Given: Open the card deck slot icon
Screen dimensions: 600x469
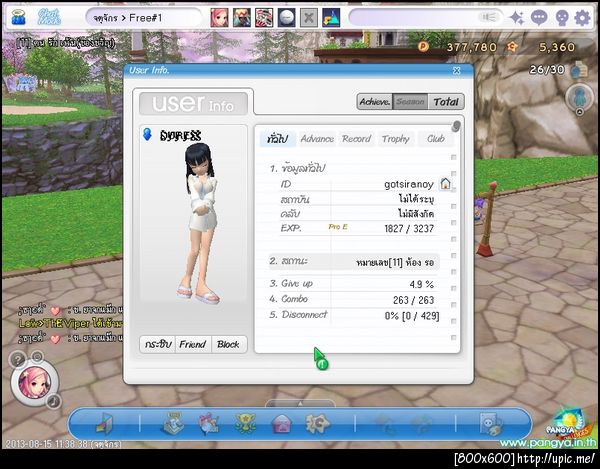Looking at the screenshot, I should 264,18.
